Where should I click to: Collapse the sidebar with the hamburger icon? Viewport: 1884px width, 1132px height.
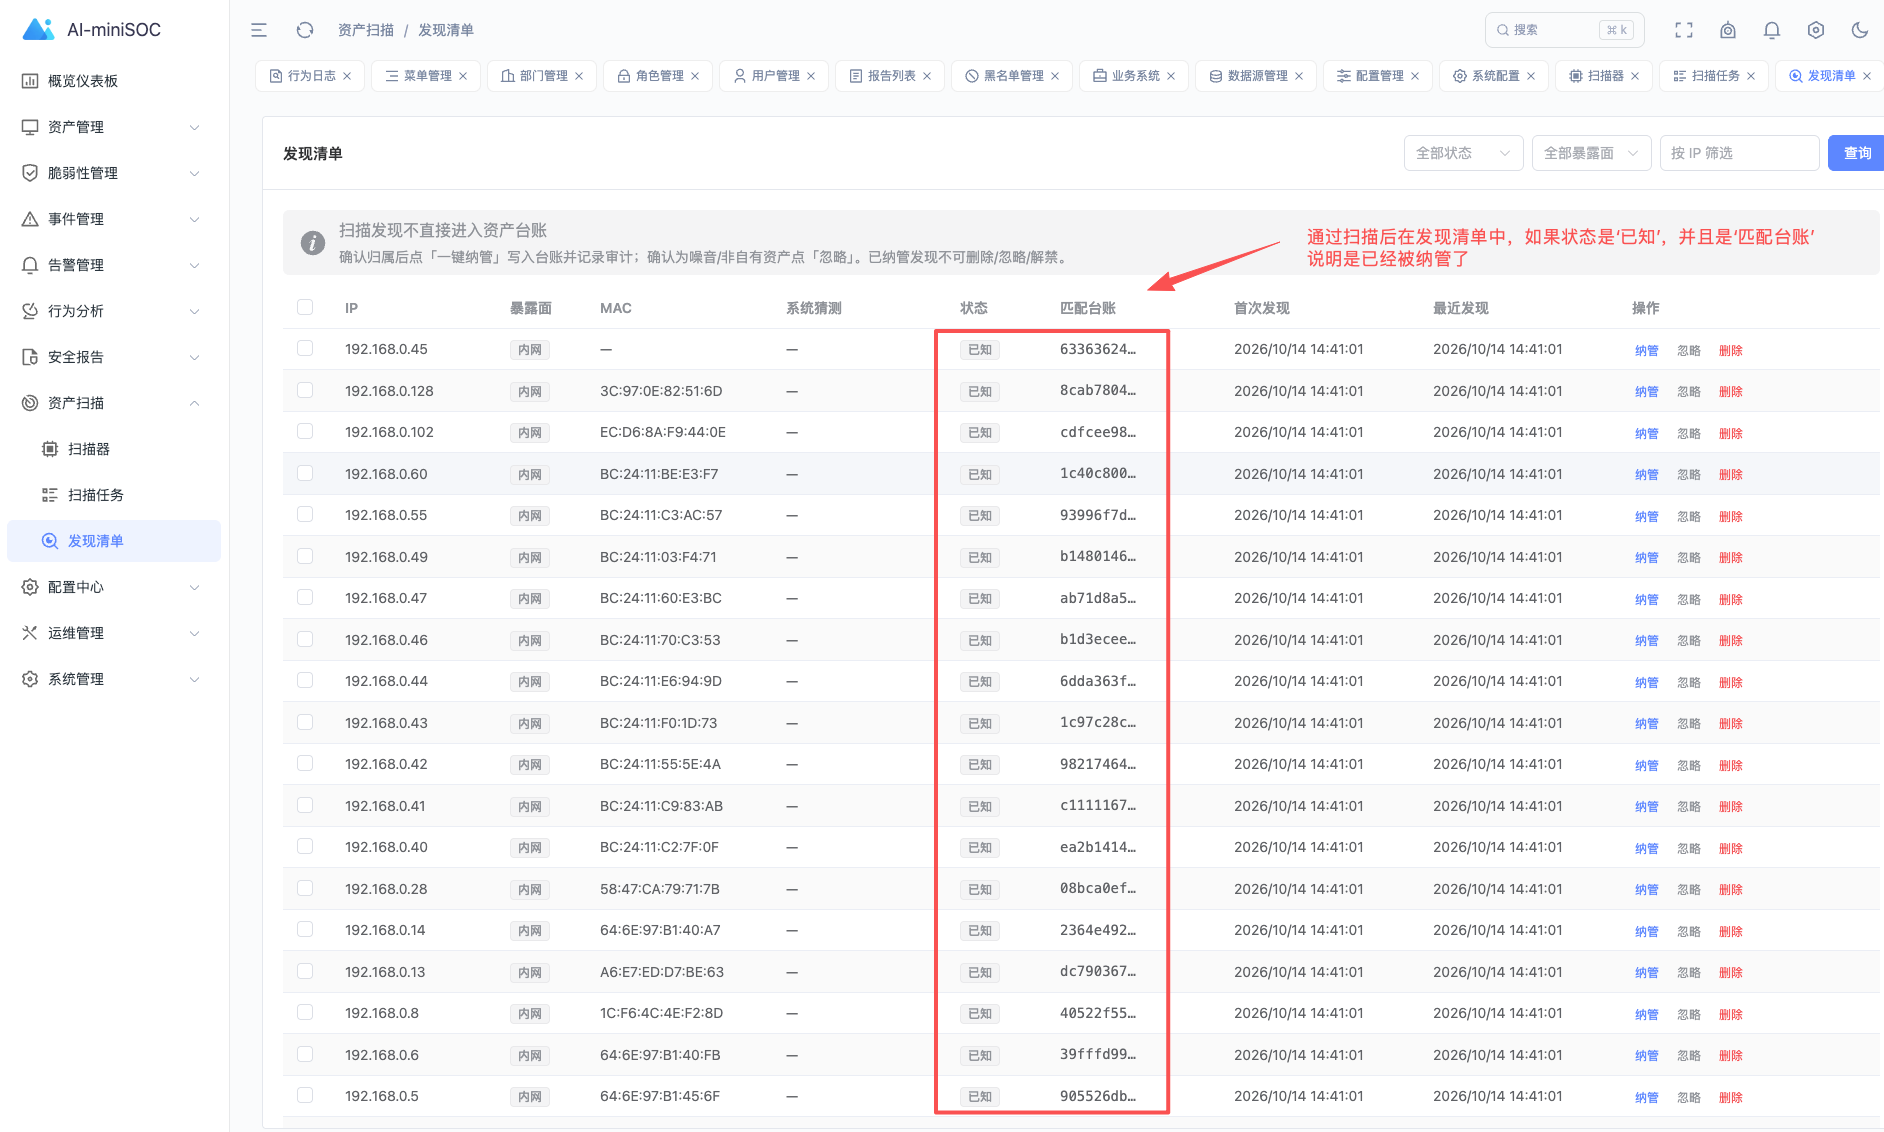259,30
